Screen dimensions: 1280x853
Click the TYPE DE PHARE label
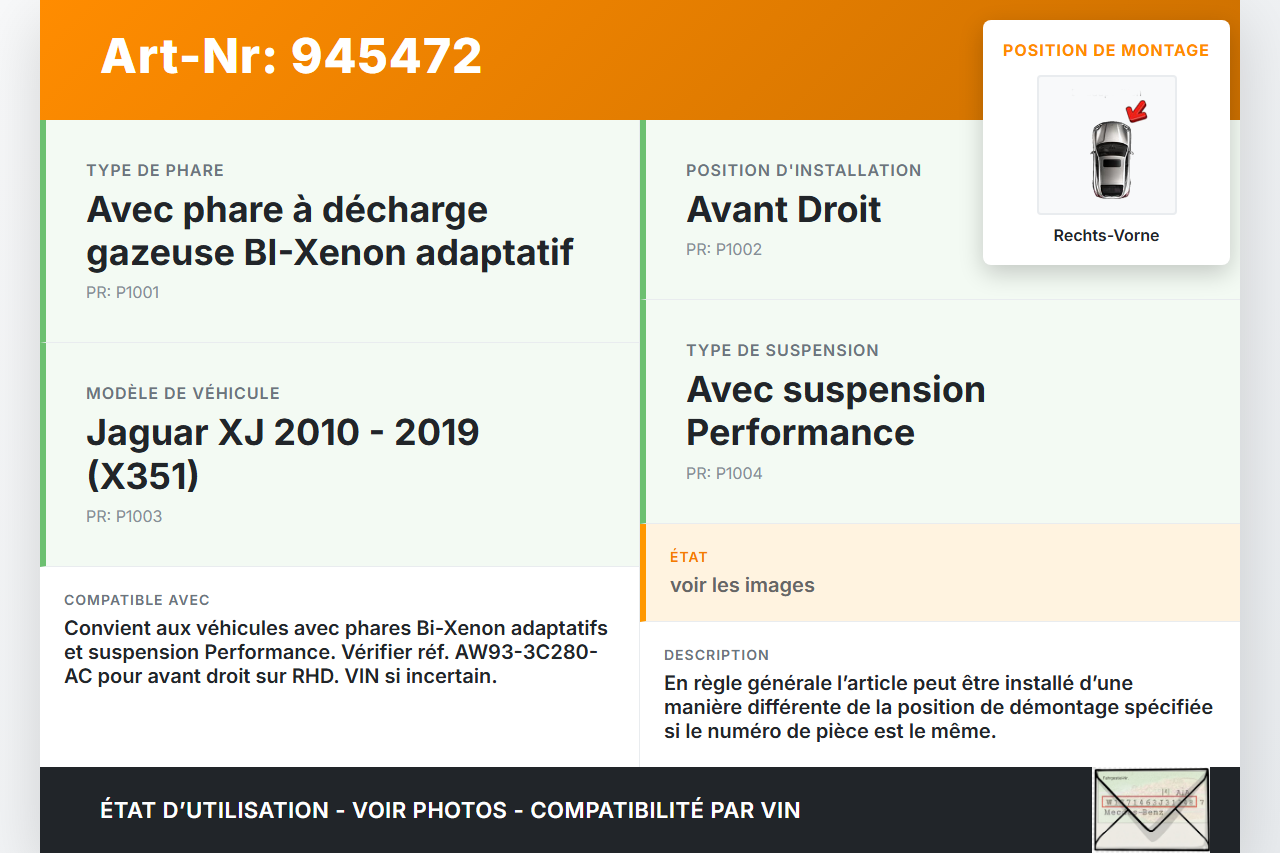pos(155,170)
